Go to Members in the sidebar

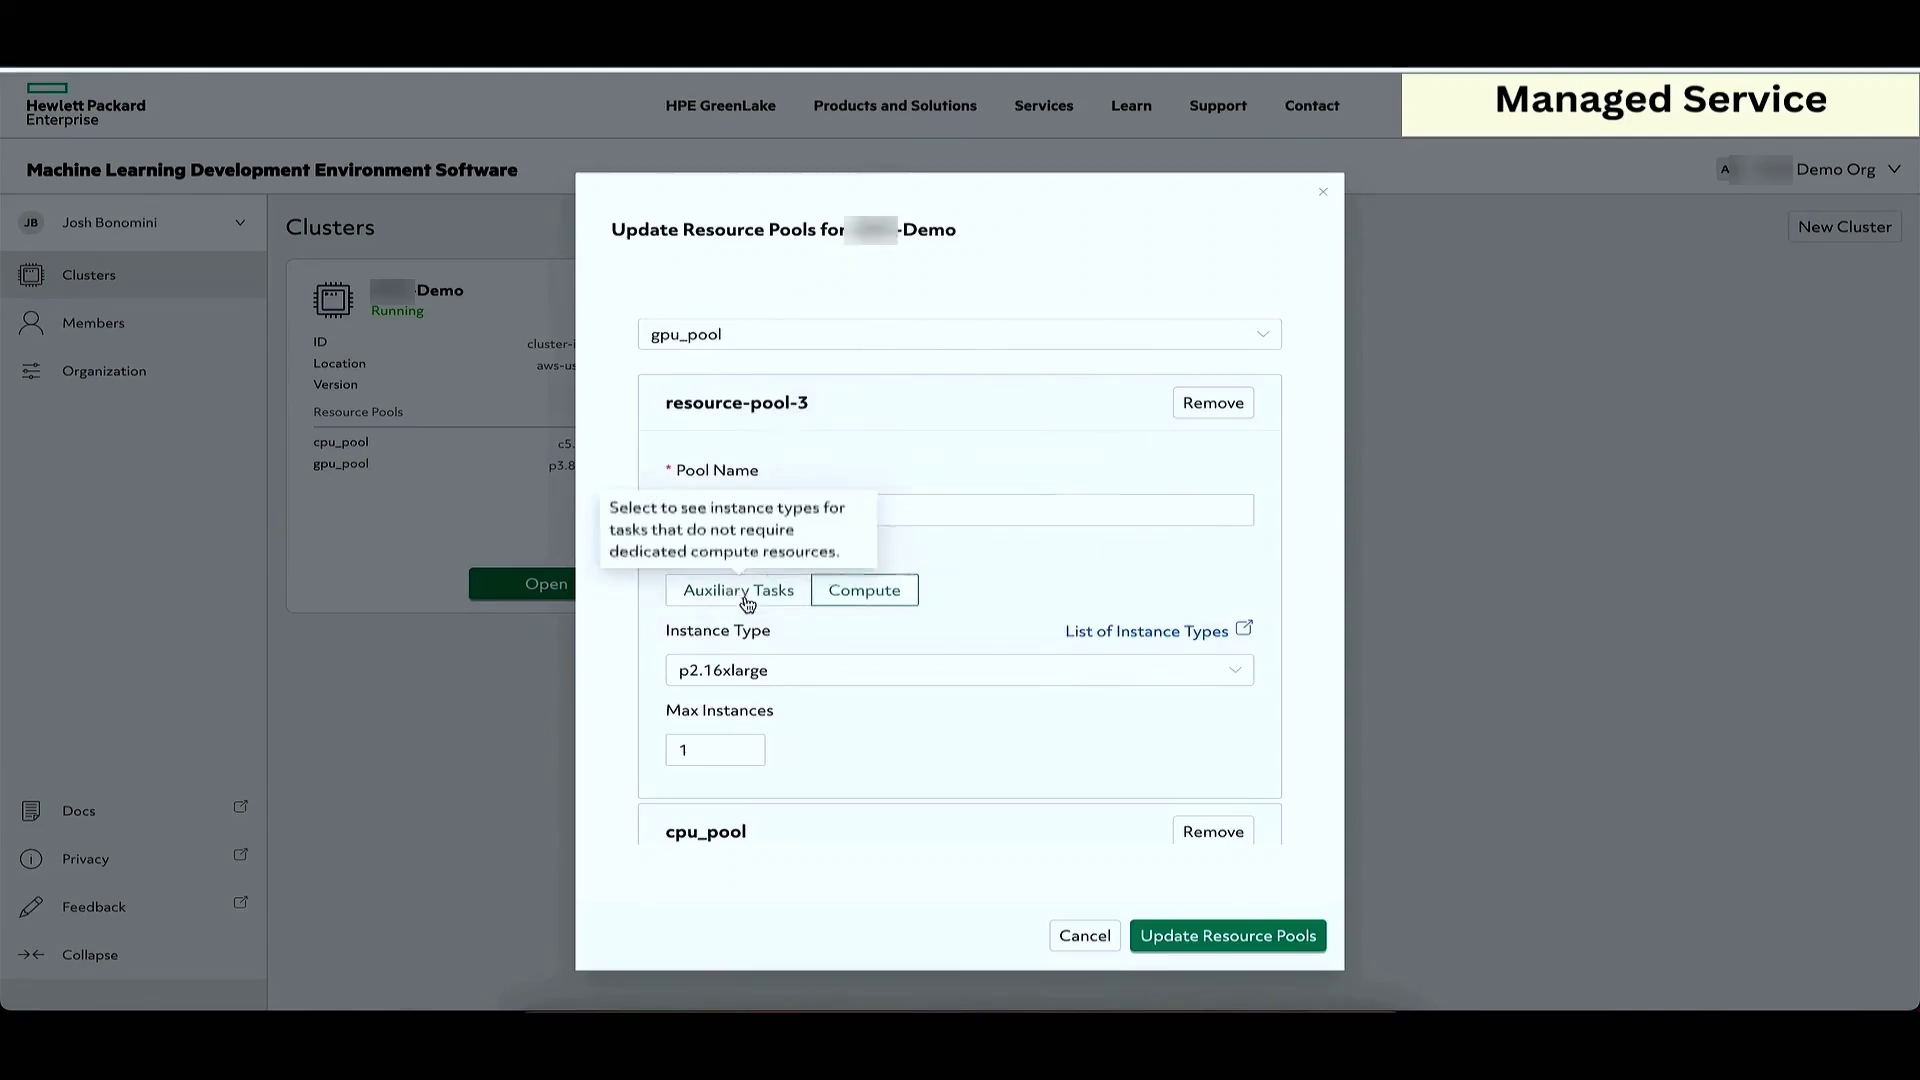click(x=133, y=322)
